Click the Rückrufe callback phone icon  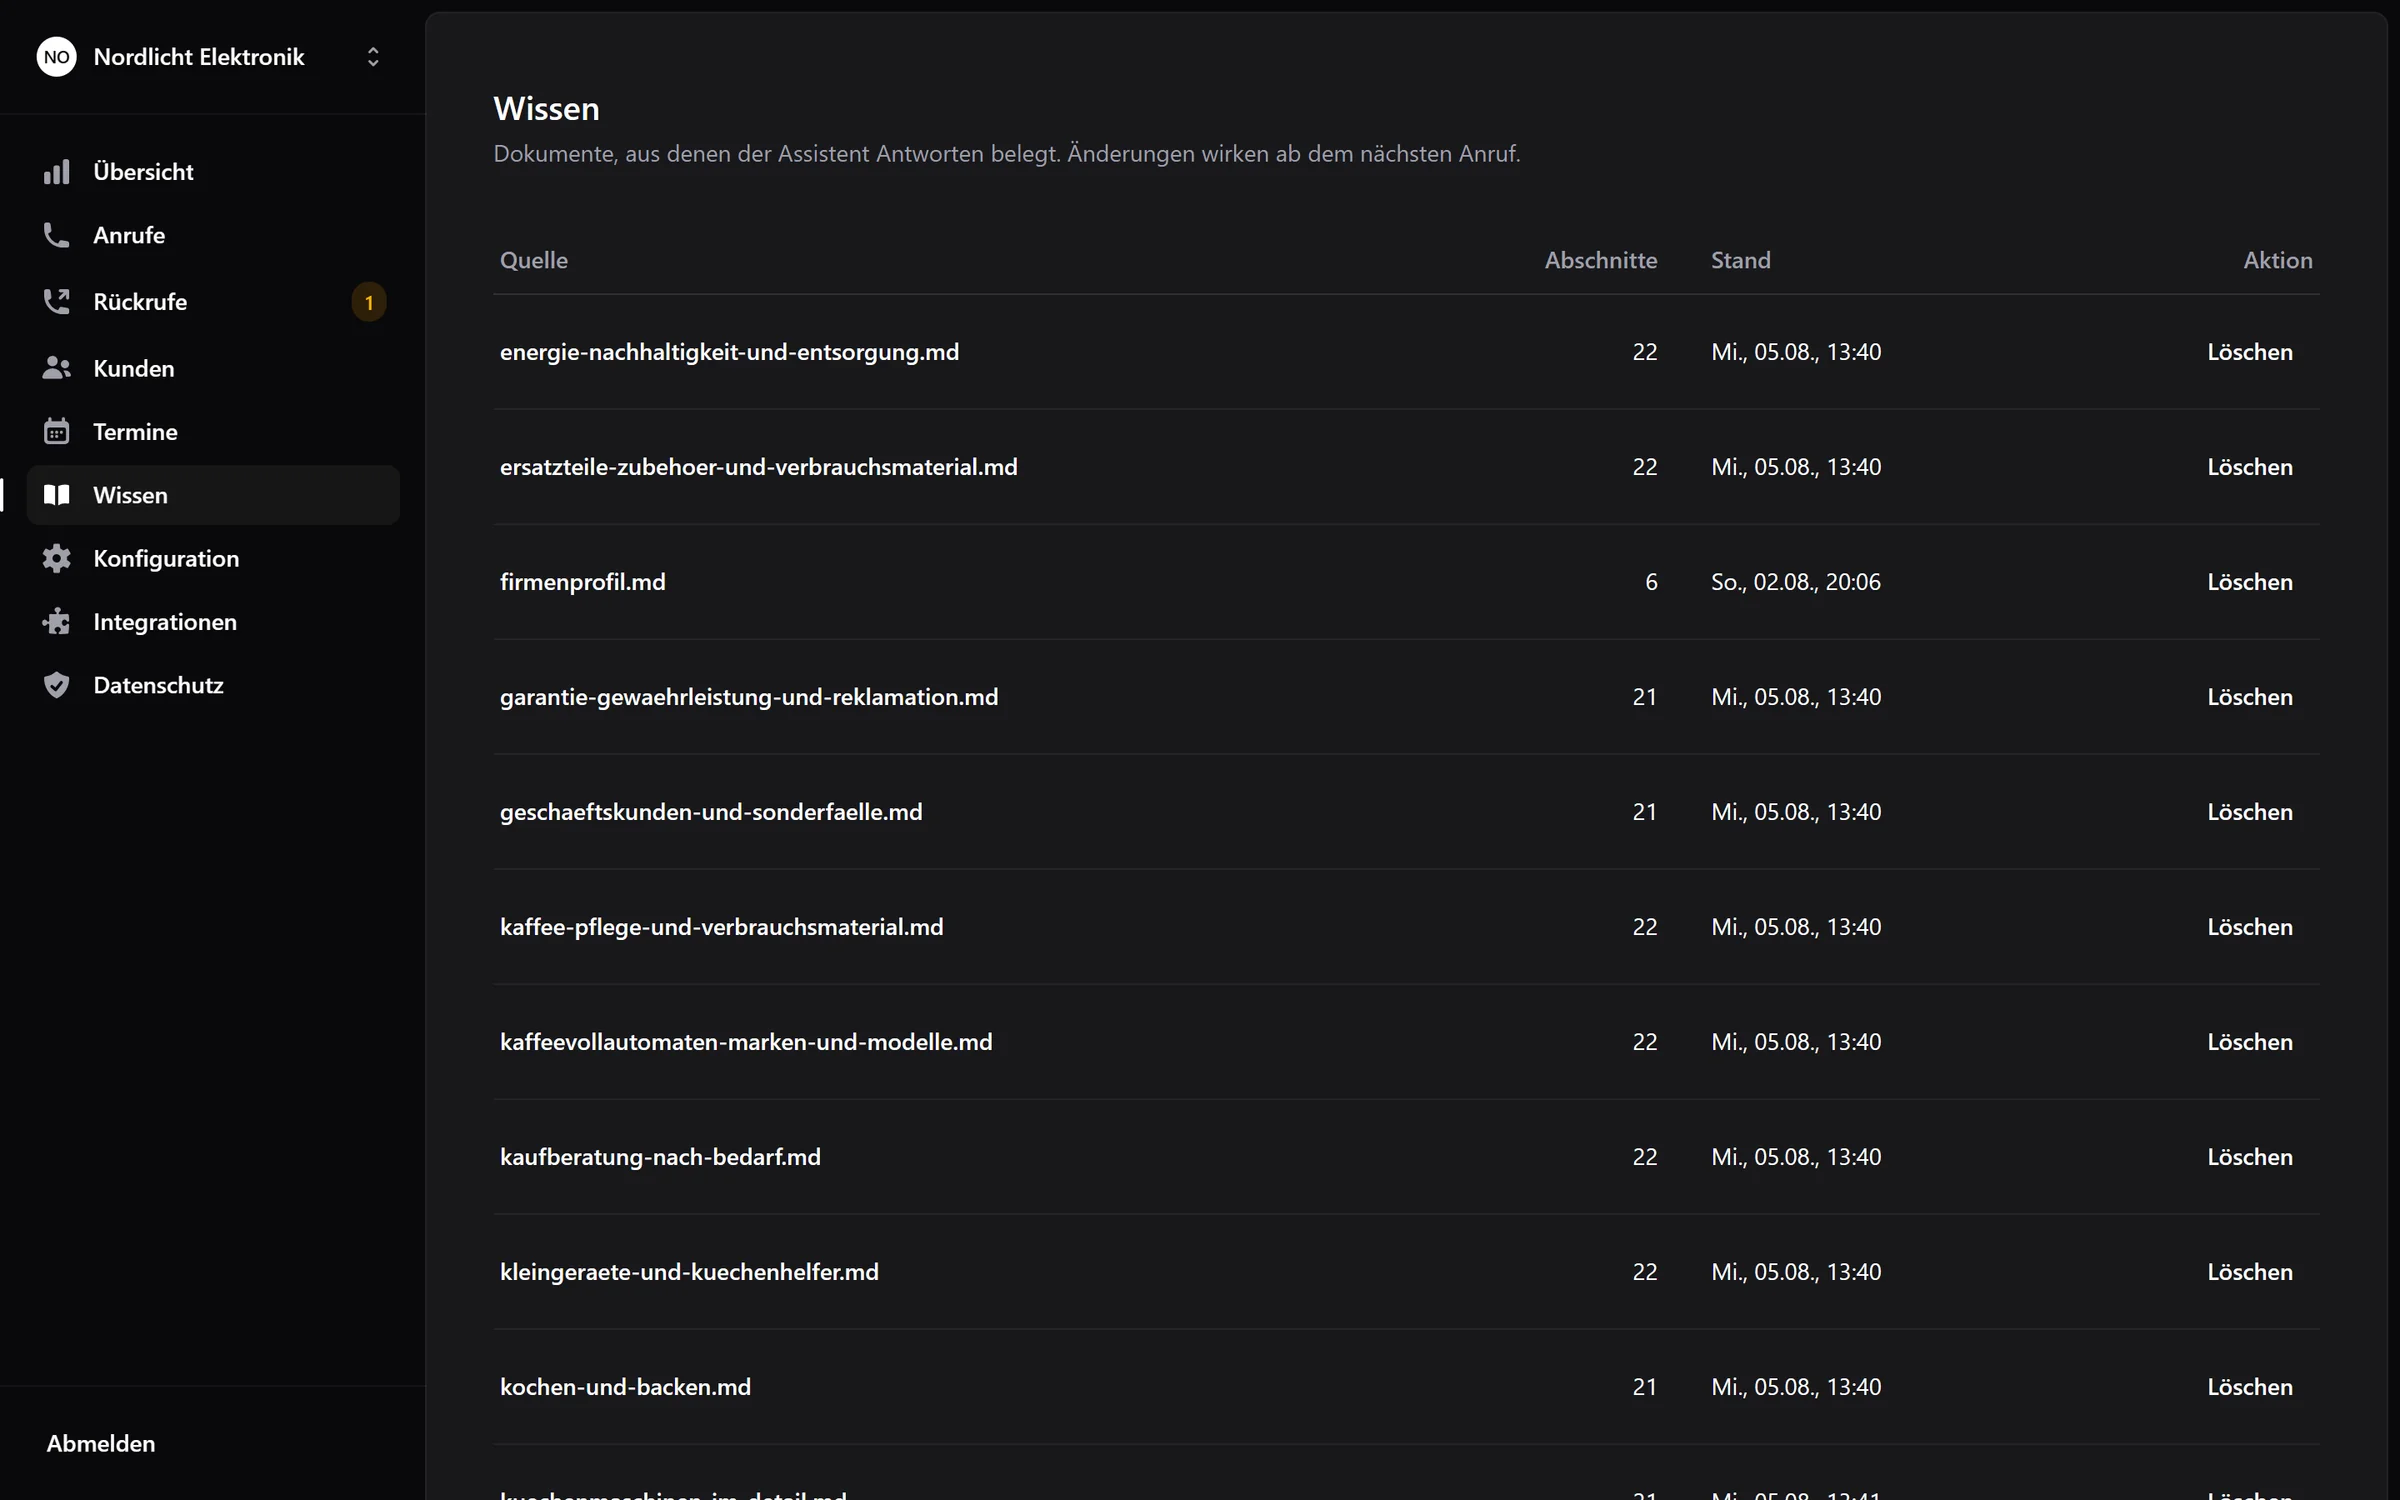coord(57,302)
